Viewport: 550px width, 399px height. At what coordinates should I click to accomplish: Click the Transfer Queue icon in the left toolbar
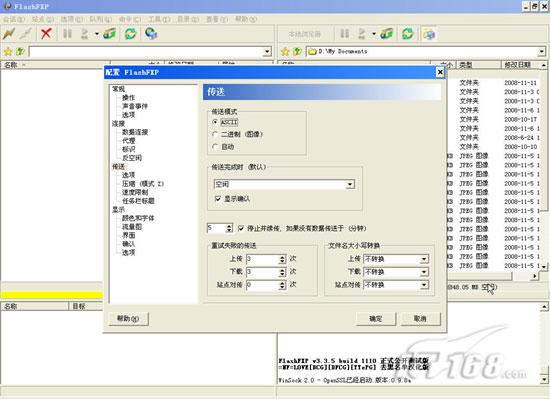[85, 34]
